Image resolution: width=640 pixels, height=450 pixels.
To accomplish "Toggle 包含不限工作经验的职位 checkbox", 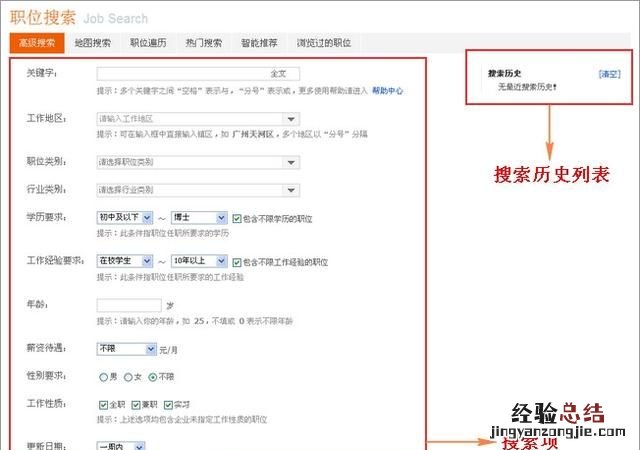I will point(236,262).
